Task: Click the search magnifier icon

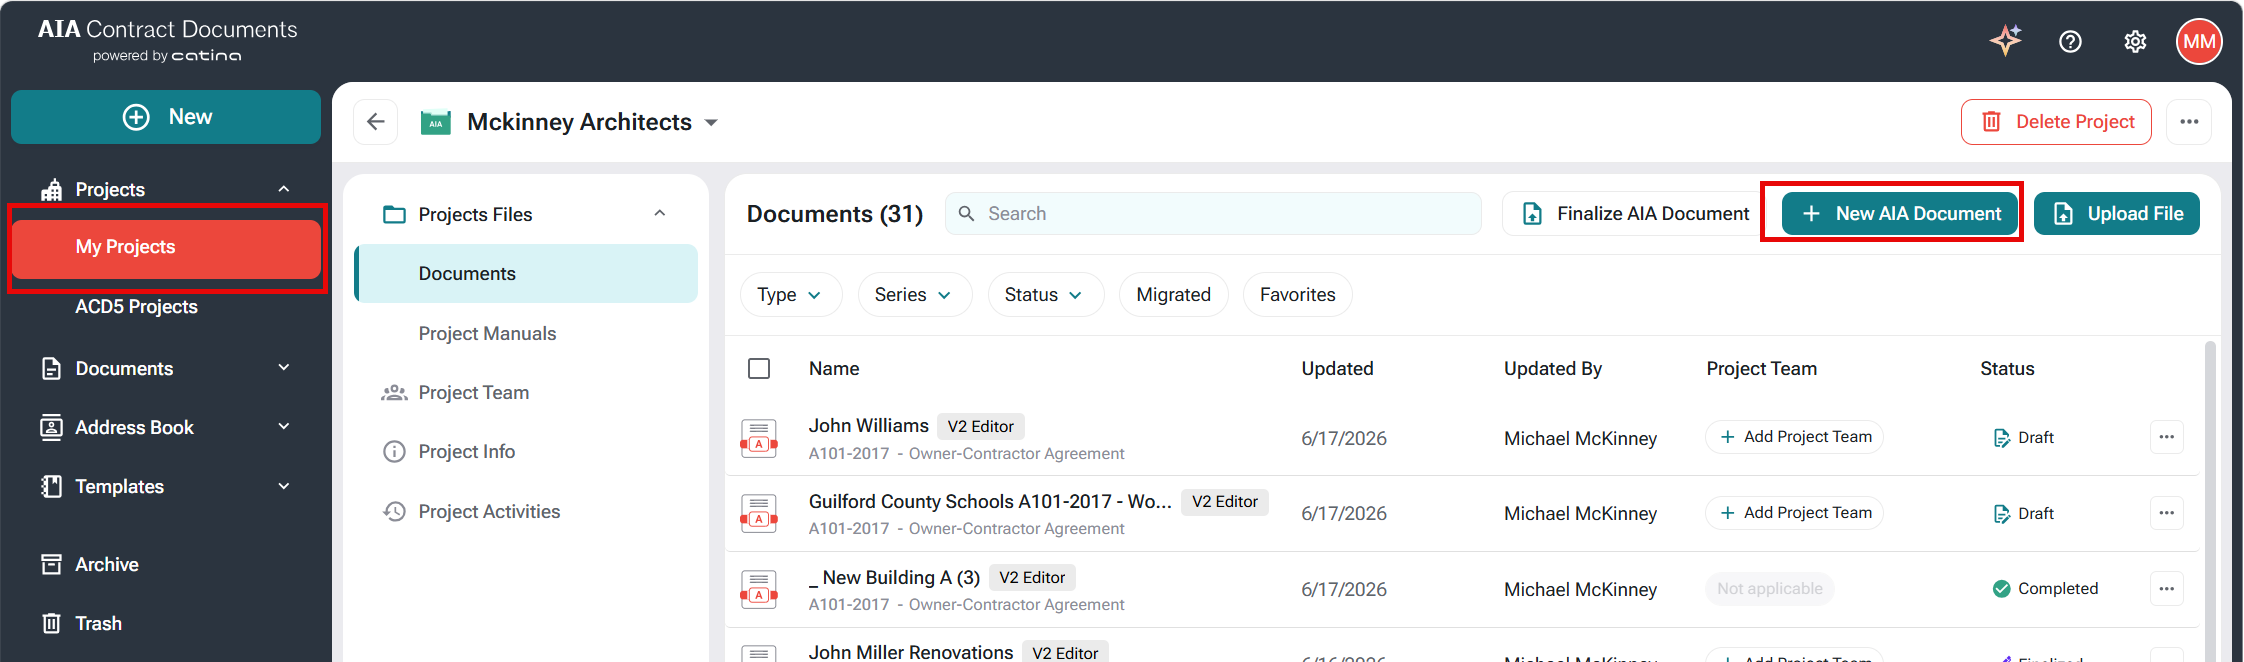Action: pyautogui.click(x=966, y=214)
